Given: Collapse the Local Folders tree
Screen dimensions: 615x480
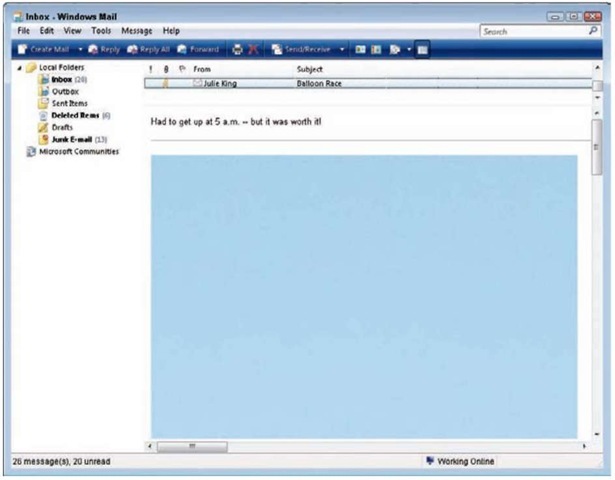Looking at the screenshot, I should pos(20,69).
